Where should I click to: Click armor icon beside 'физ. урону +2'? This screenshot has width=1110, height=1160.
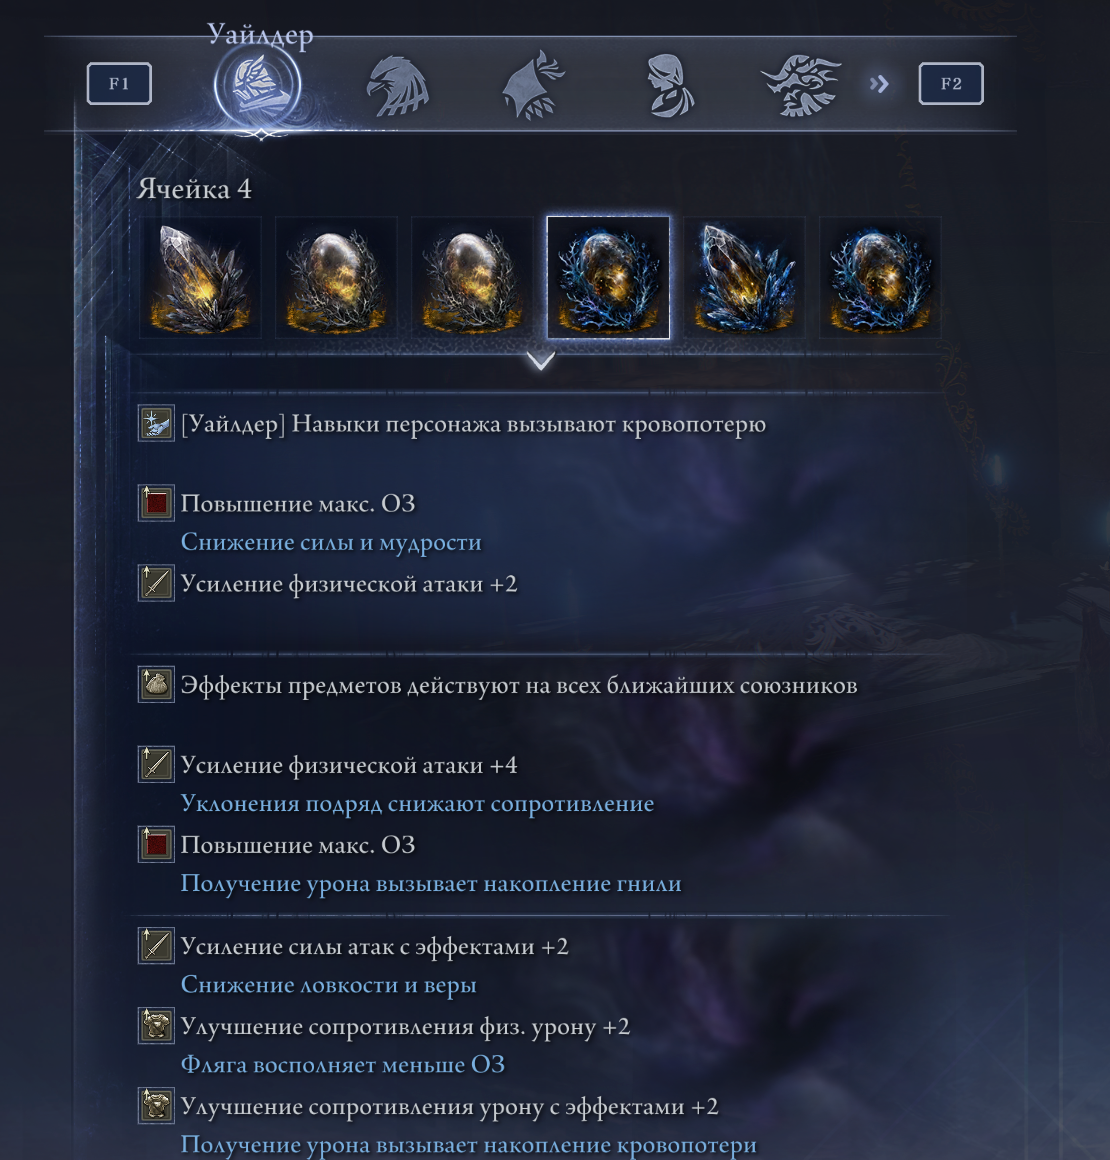tap(156, 1025)
